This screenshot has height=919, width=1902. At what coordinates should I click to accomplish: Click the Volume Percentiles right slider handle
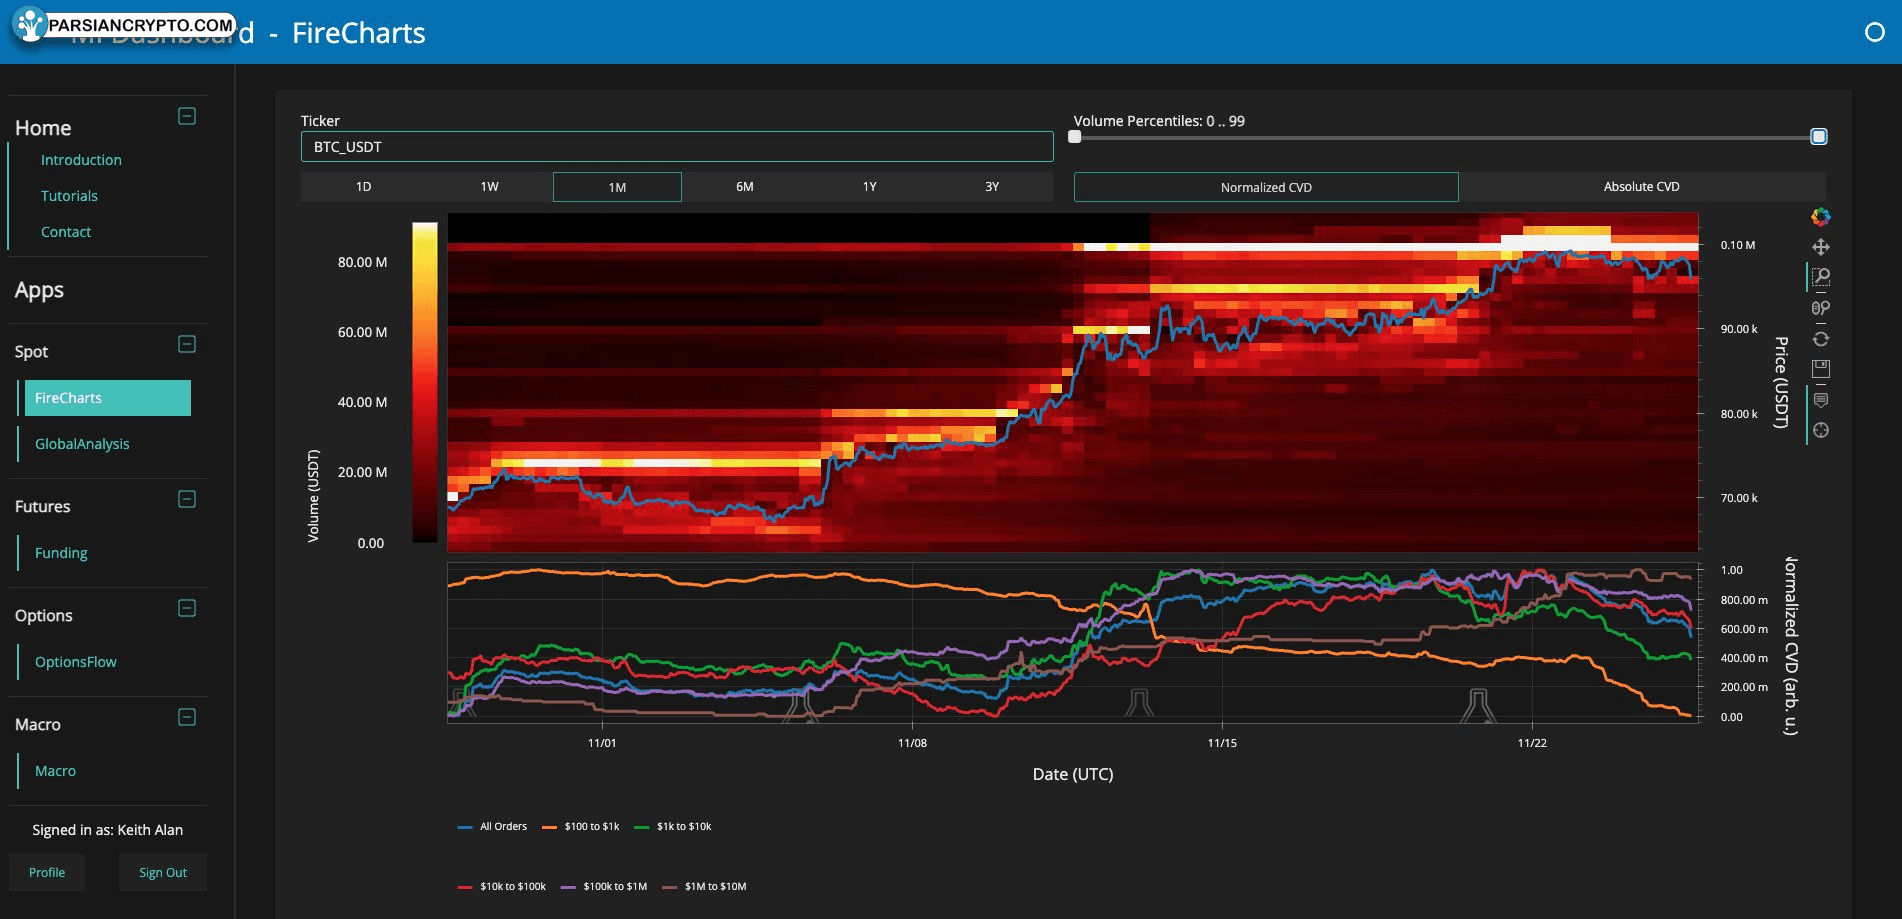tap(1819, 137)
